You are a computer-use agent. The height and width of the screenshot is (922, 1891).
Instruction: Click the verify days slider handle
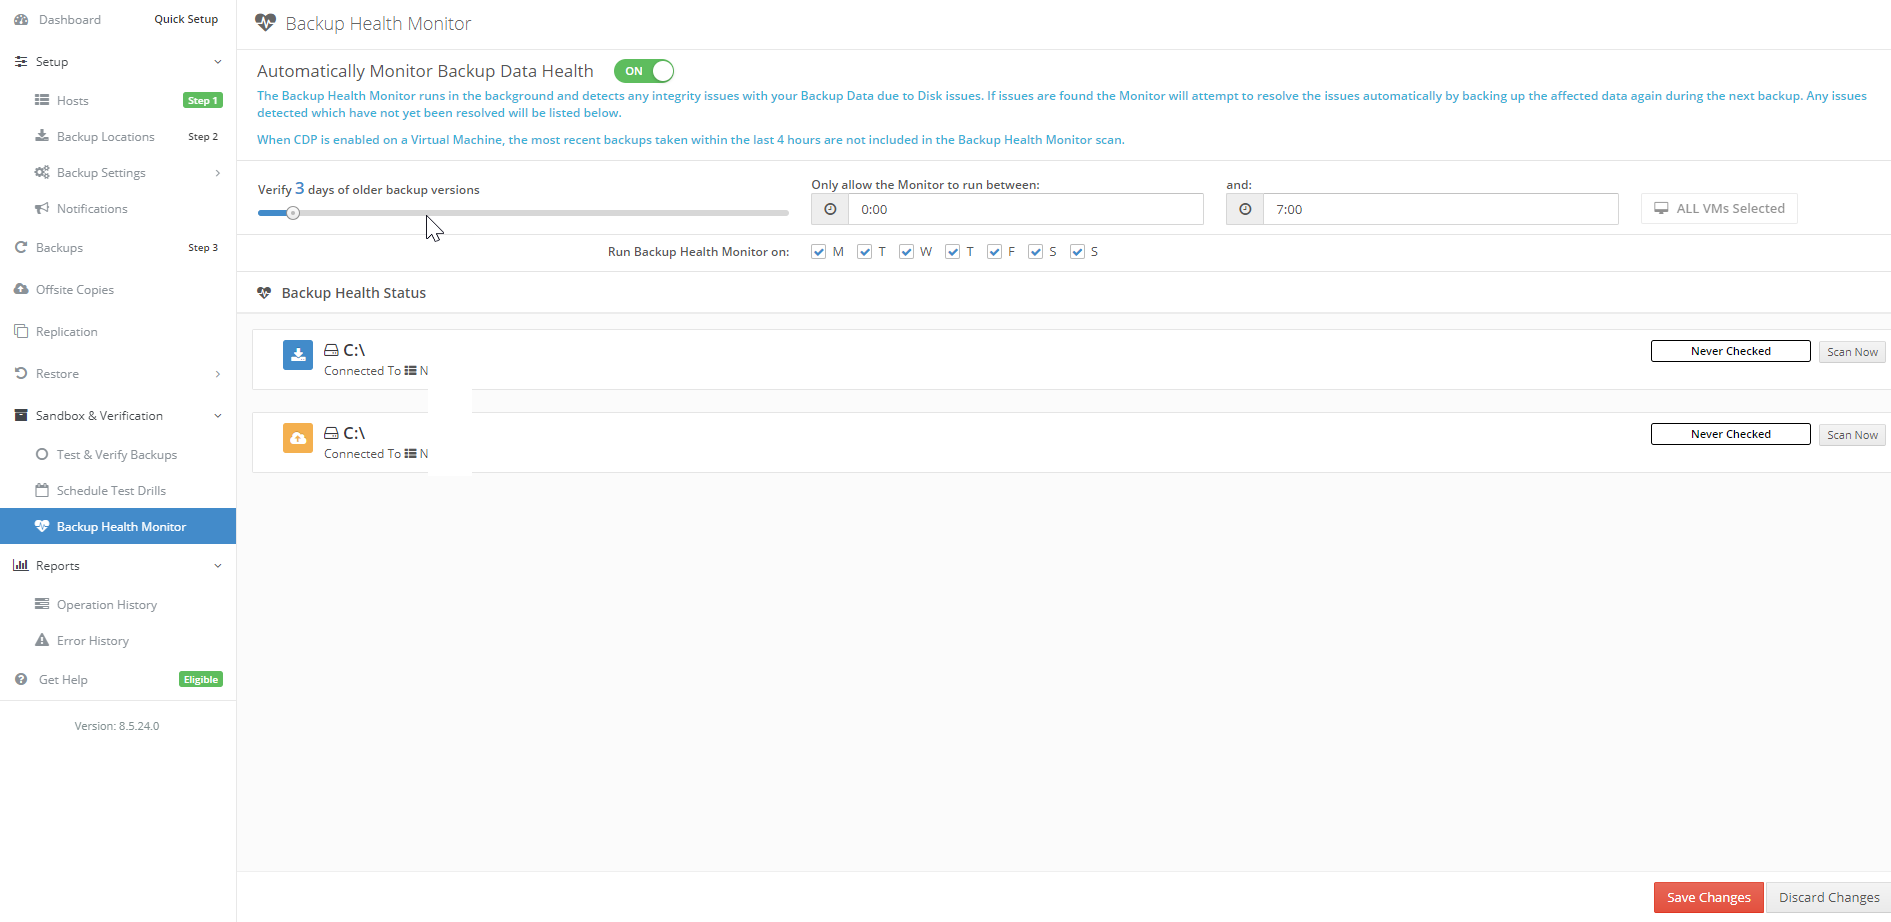293,213
